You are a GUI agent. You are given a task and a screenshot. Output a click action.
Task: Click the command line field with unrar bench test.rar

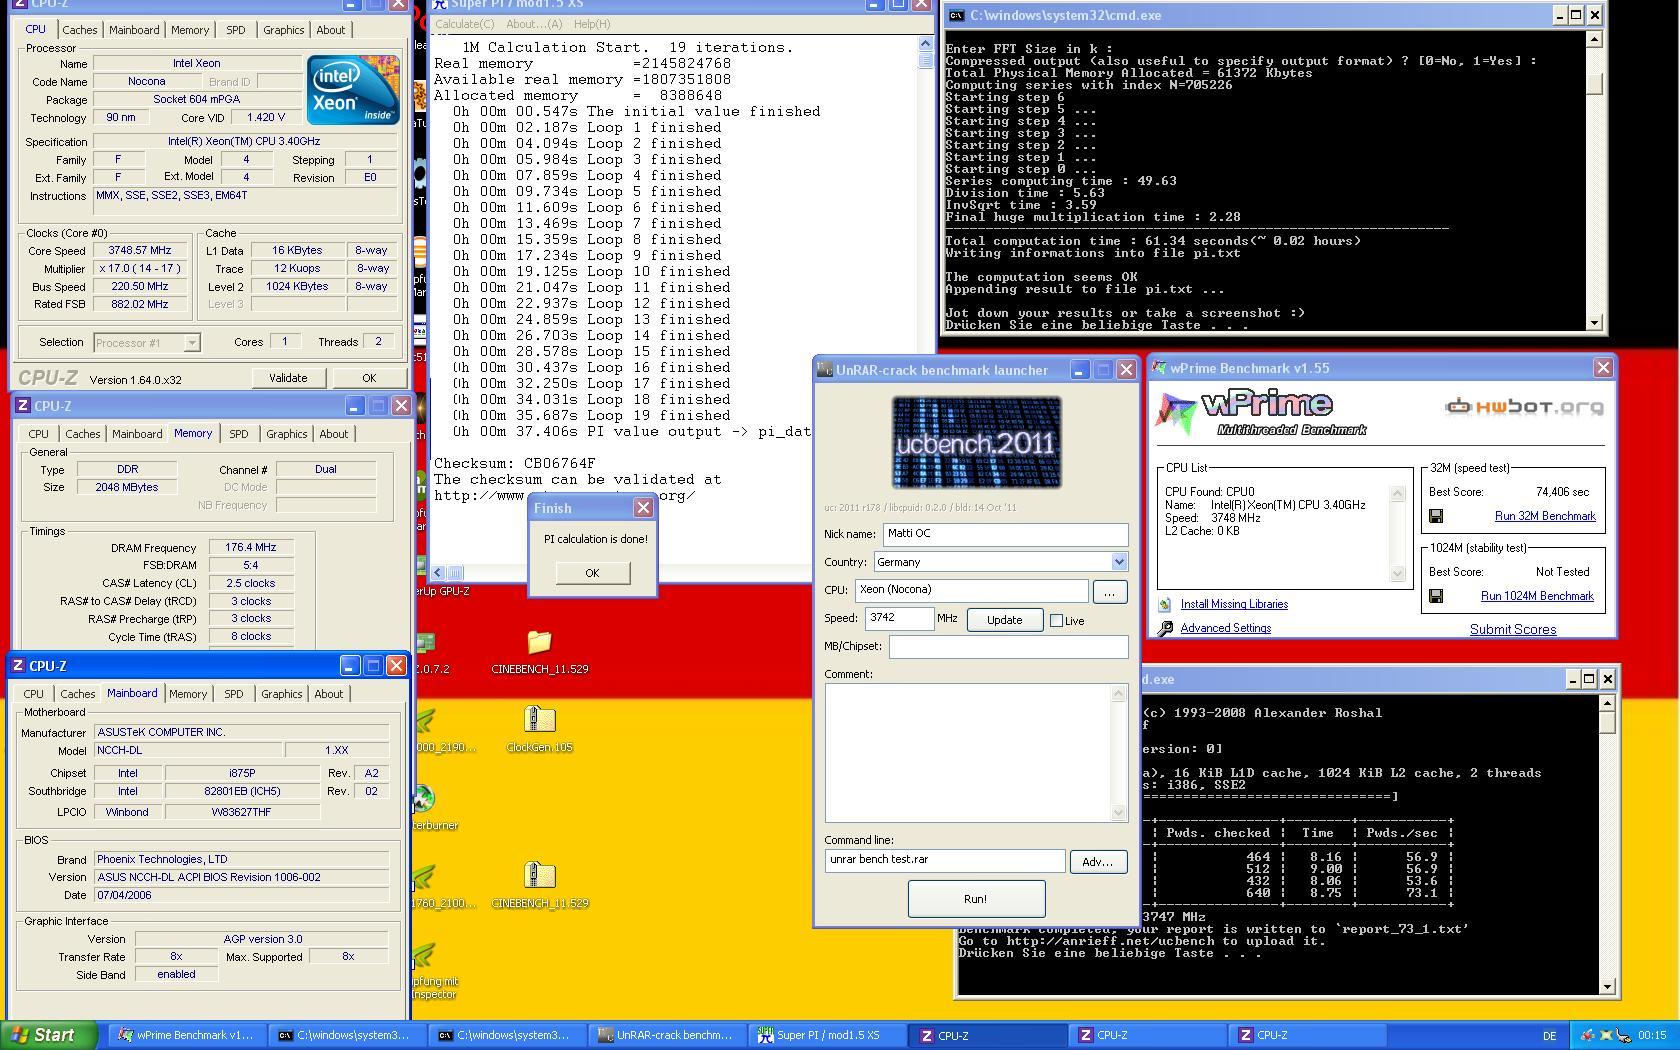[945, 860]
